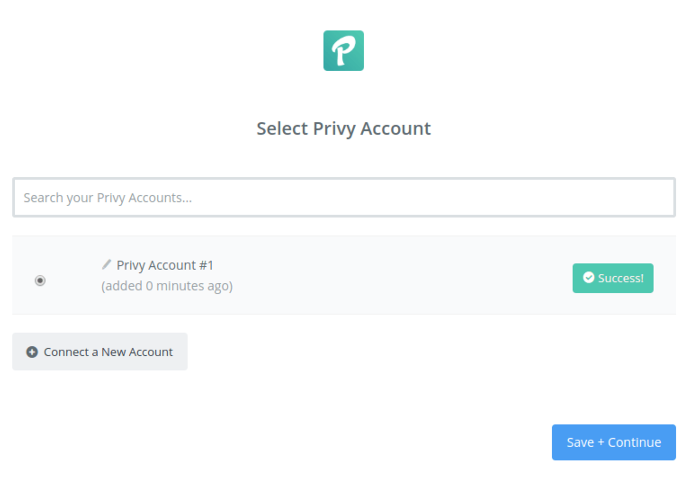This screenshot has height=491, width=691.
Task: Click the Privy logo icon
Action: point(343,51)
